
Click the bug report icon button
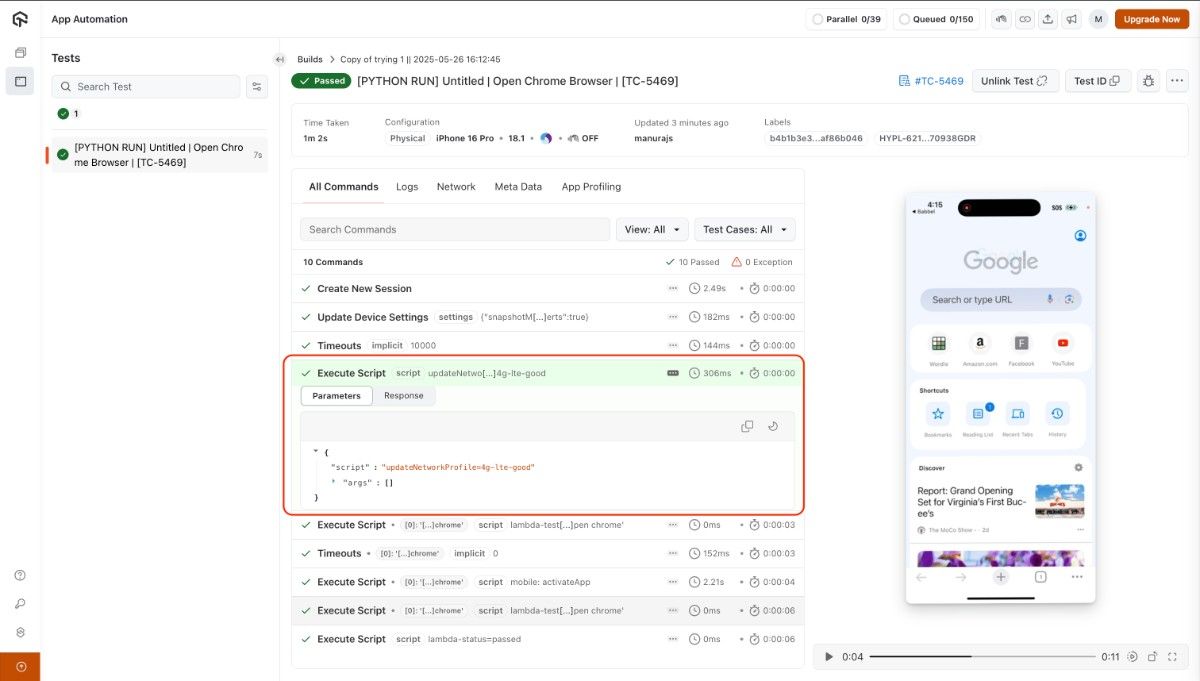pyautogui.click(x=1148, y=81)
